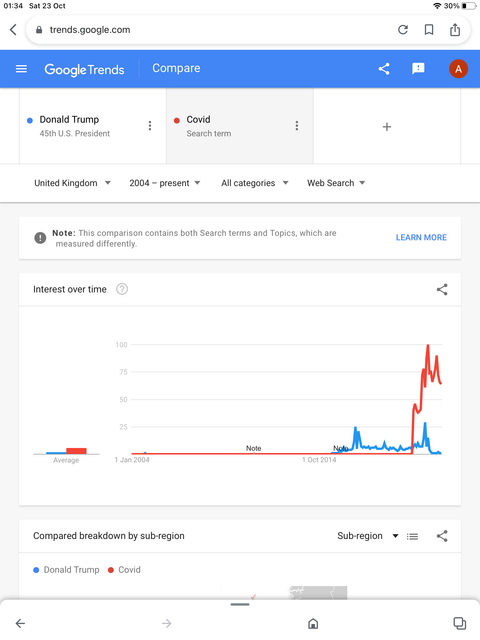Share the Interest over time chart
The height and width of the screenshot is (640, 480).
click(x=442, y=289)
